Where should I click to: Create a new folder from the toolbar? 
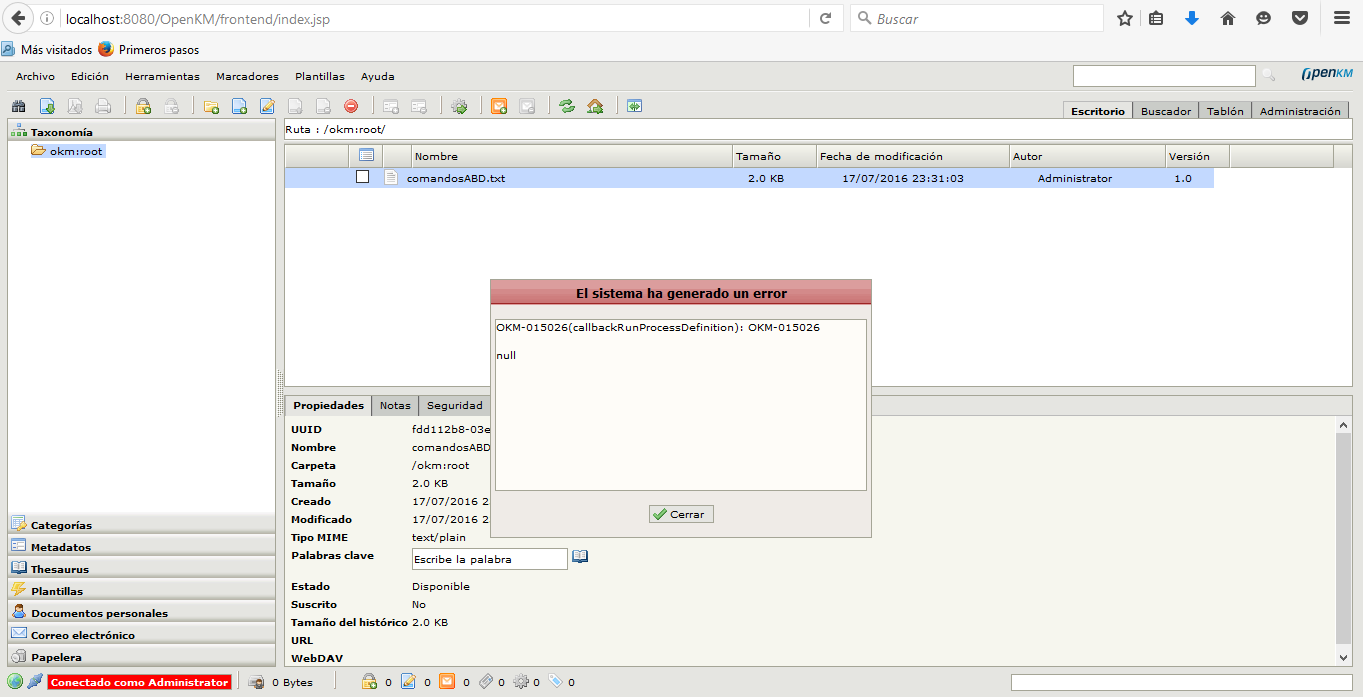[x=211, y=106]
